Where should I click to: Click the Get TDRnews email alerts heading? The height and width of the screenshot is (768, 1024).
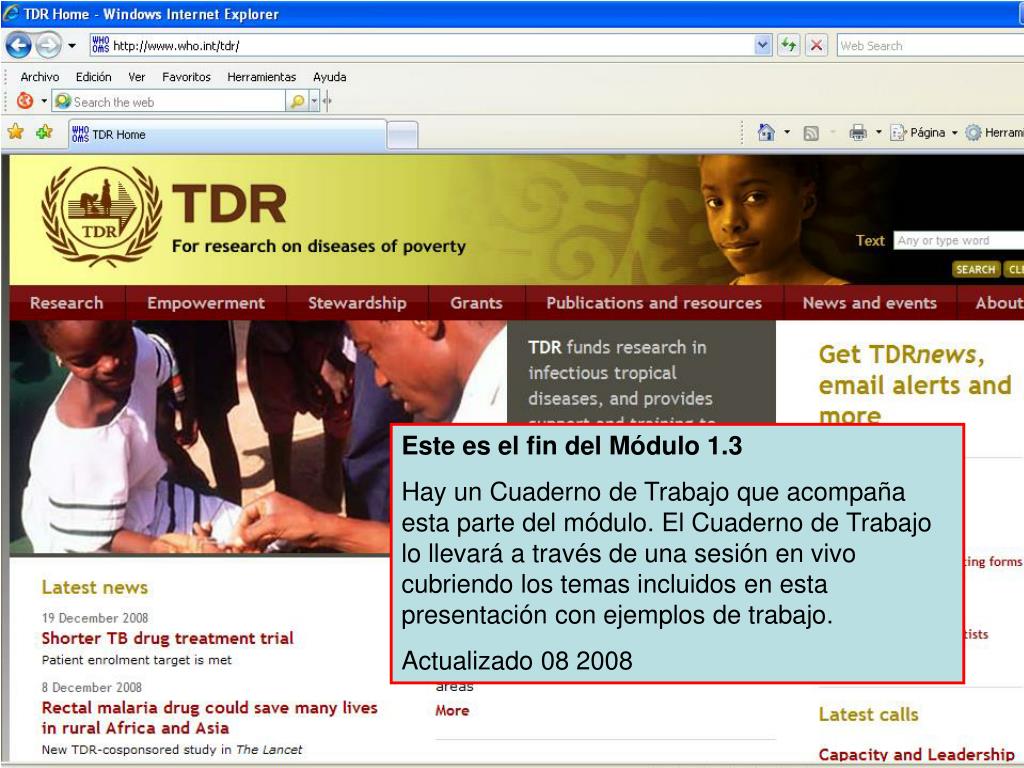[x=914, y=385]
